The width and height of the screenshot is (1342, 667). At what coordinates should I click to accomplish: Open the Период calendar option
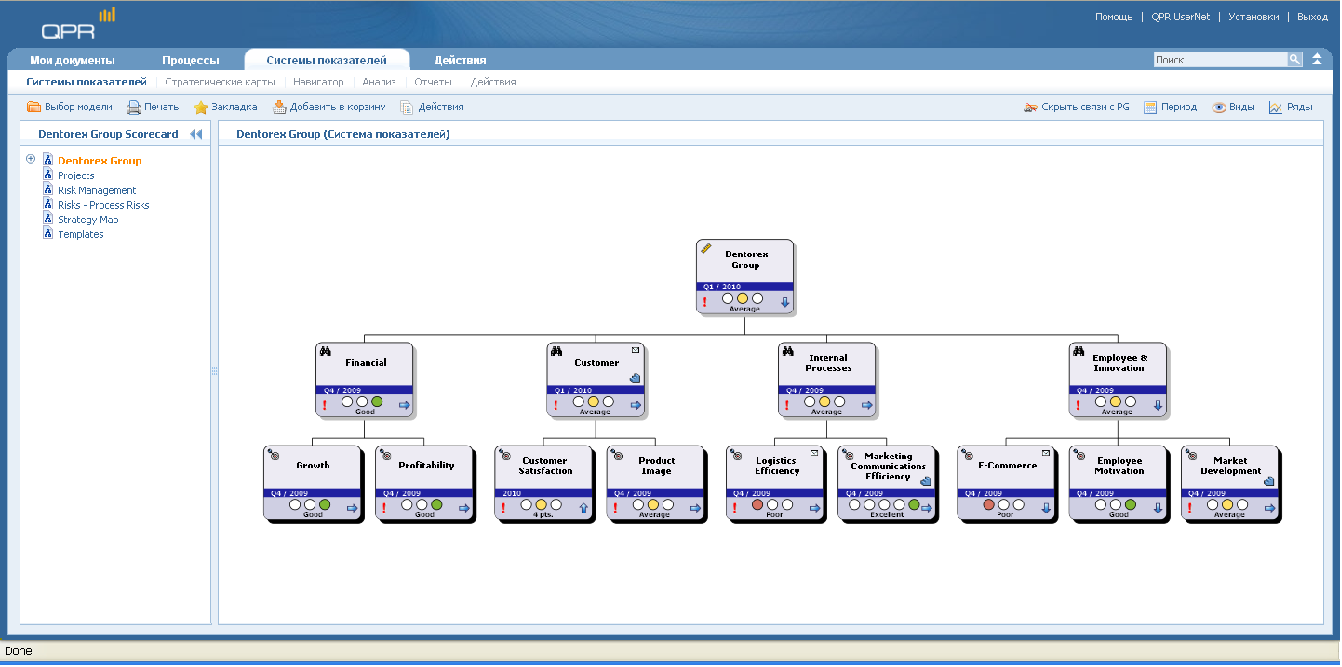click(x=1170, y=107)
